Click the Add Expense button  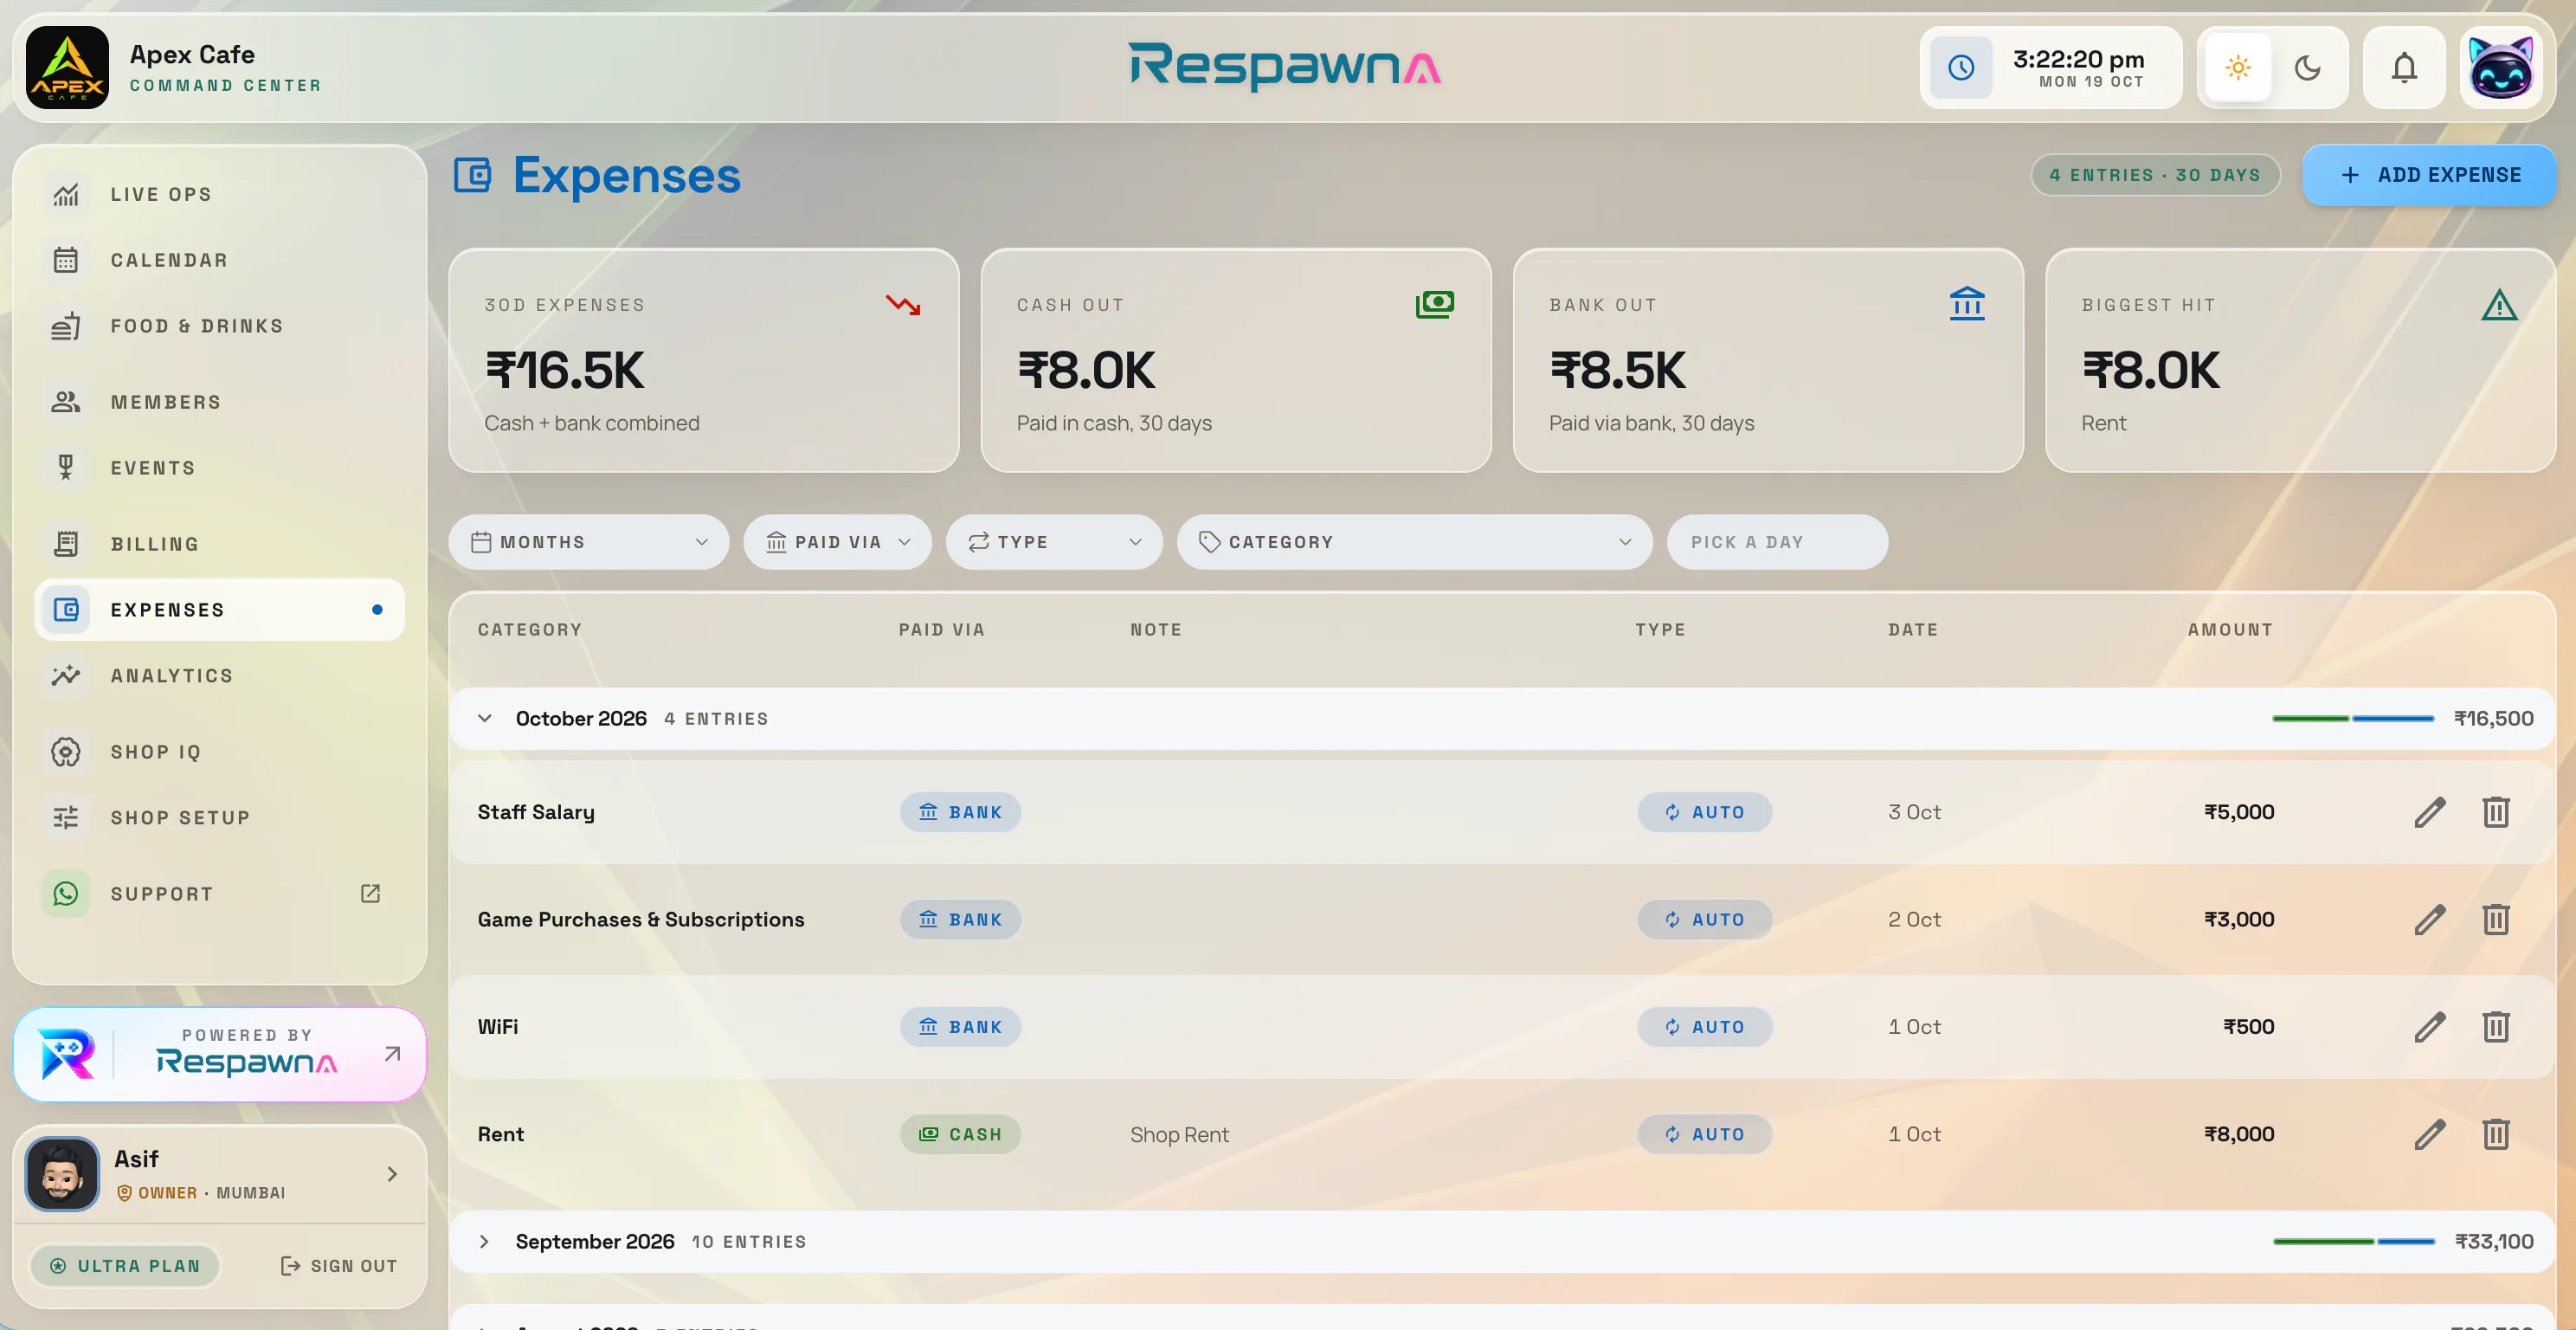[2429, 175]
